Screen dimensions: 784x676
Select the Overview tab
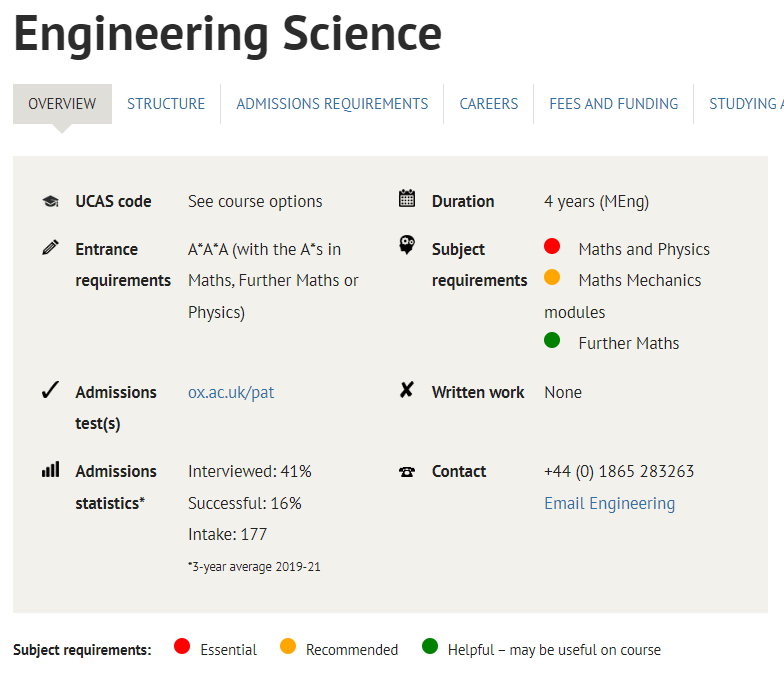62,104
